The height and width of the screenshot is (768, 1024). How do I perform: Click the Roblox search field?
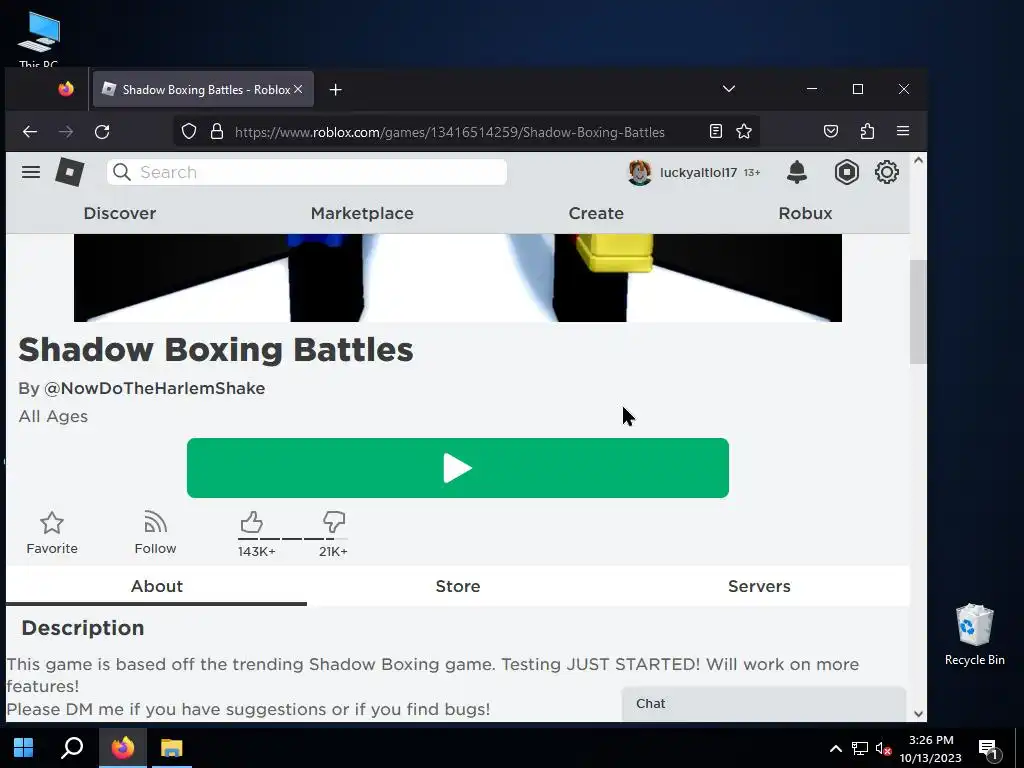pyautogui.click(x=307, y=172)
